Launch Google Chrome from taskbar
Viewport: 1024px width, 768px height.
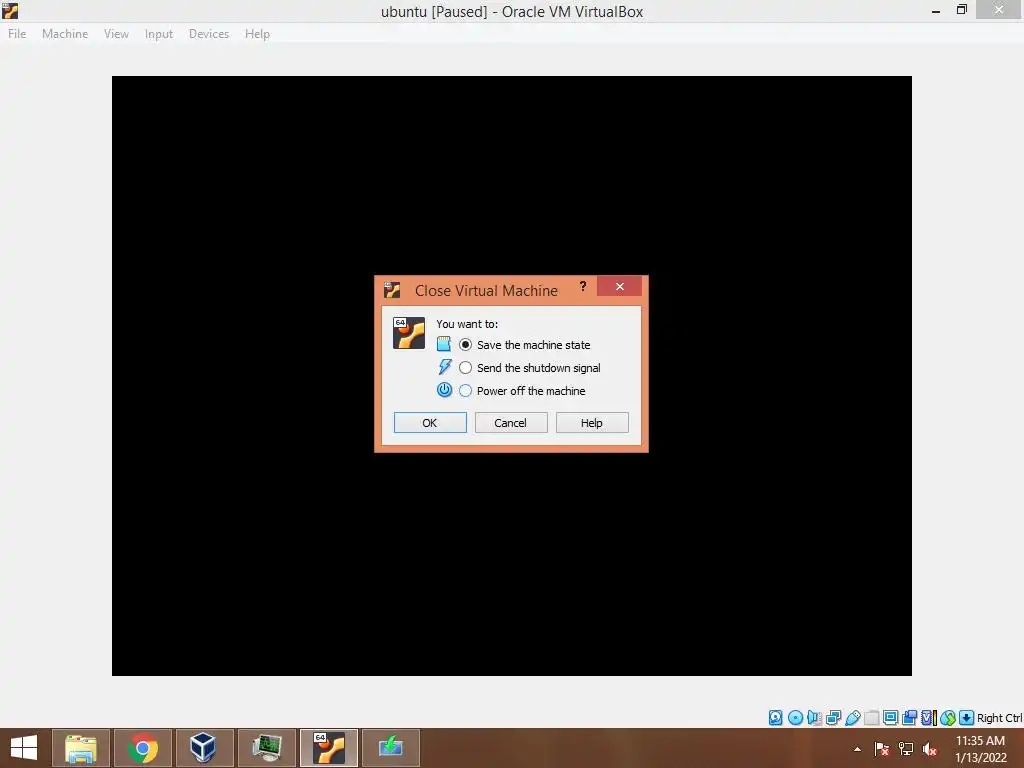click(x=143, y=748)
